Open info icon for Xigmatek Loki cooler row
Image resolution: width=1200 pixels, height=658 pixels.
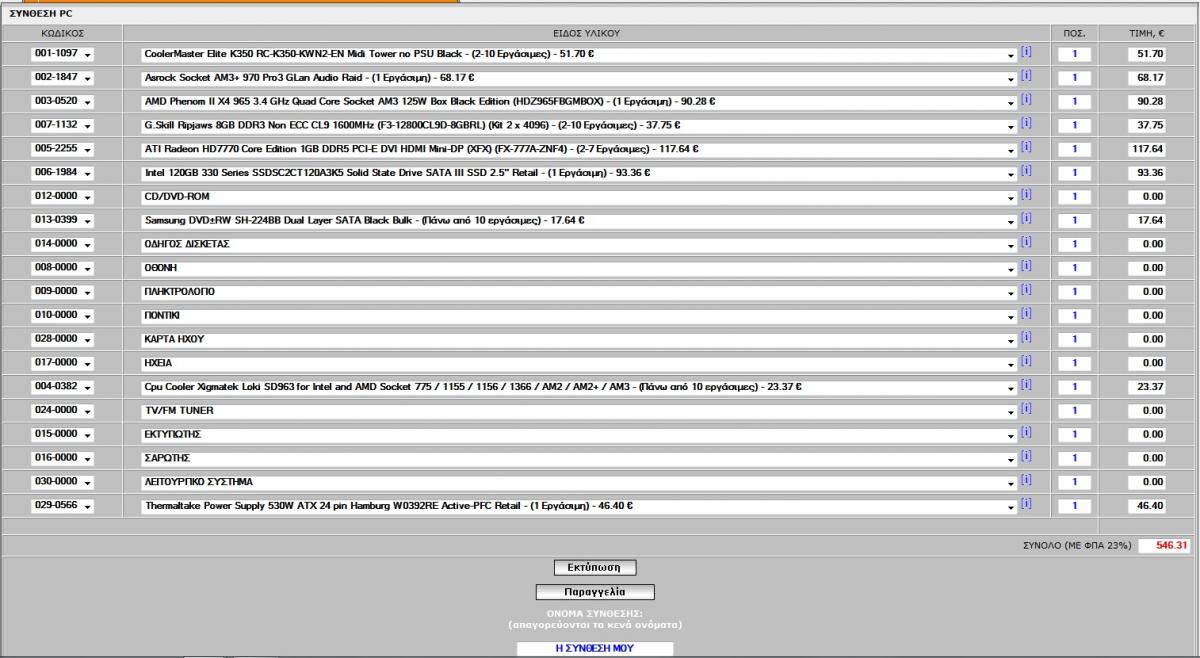[x=1026, y=386]
